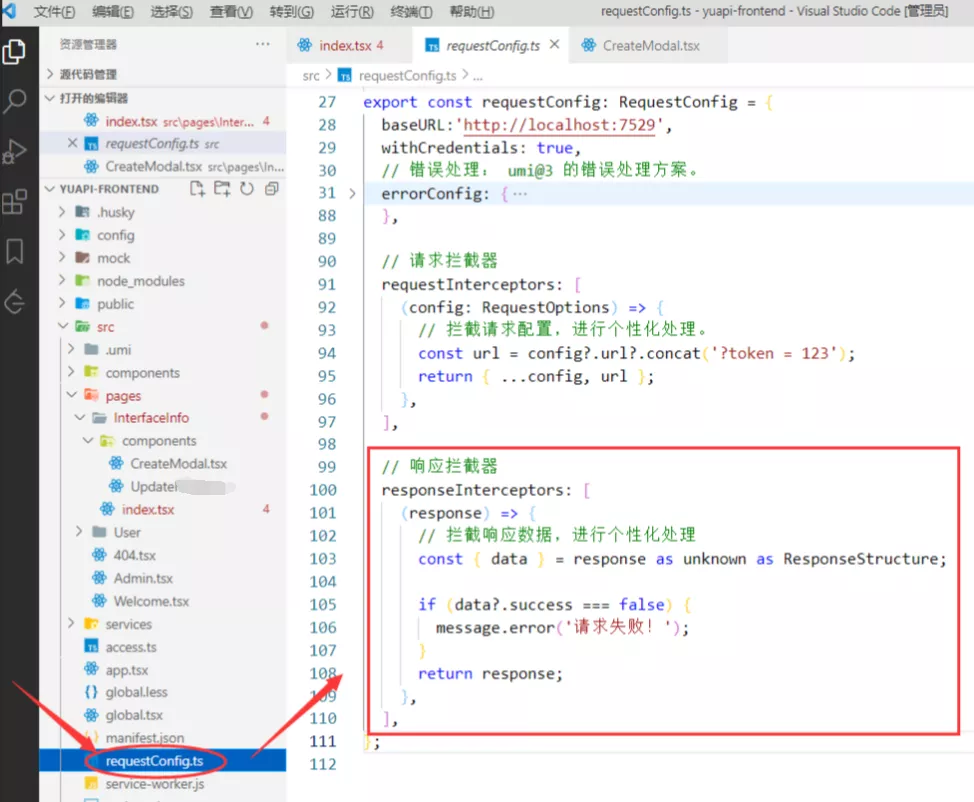The width and height of the screenshot is (974, 802).
Task: Open the 运行(R) menu
Action: [352, 12]
